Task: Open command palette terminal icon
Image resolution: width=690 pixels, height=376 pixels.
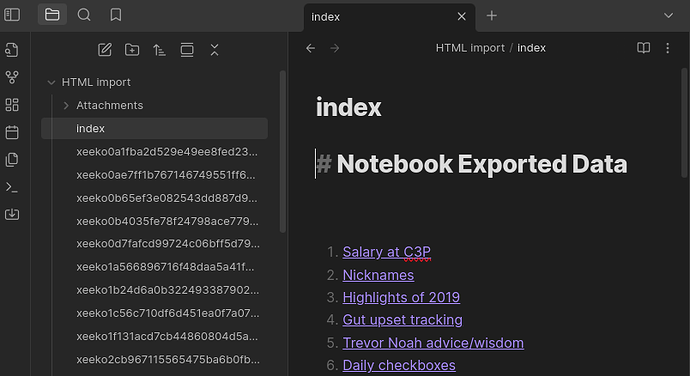Action: [x=12, y=187]
